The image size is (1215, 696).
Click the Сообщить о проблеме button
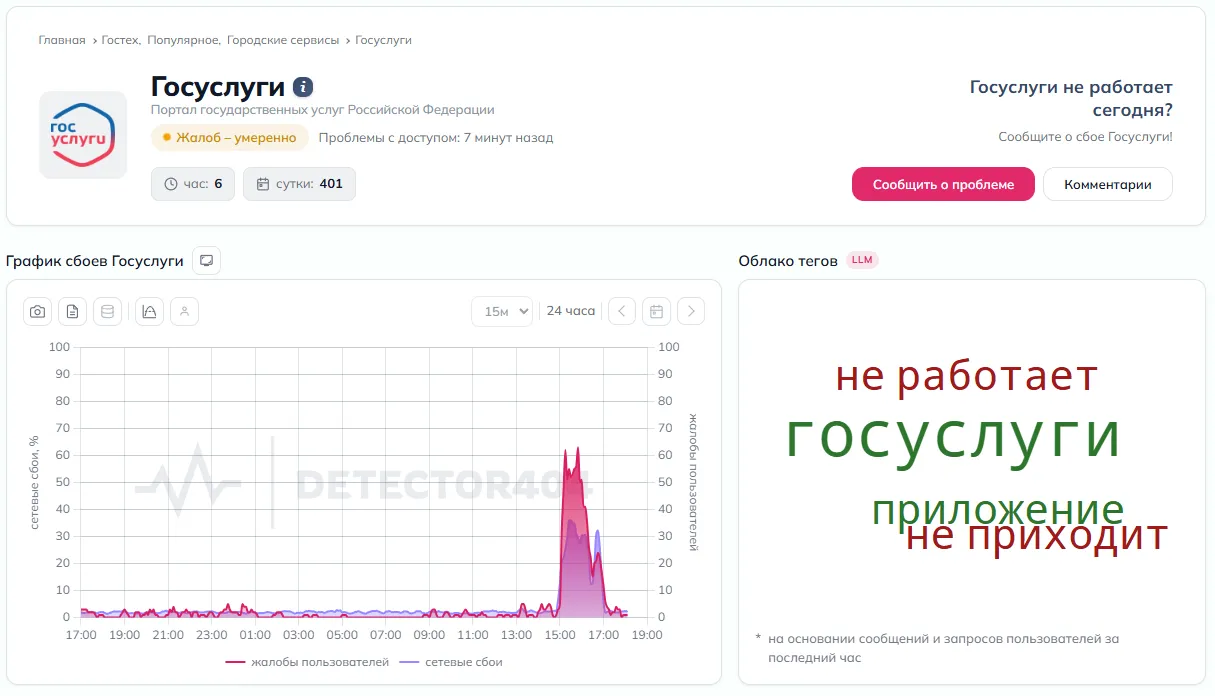[x=943, y=184]
